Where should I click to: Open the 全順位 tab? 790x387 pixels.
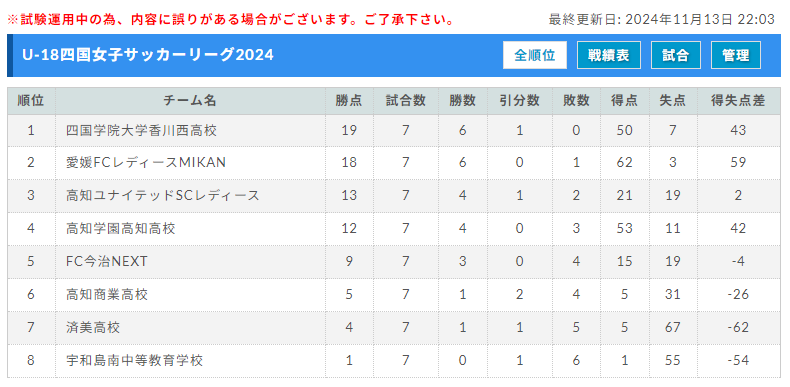coord(535,55)
